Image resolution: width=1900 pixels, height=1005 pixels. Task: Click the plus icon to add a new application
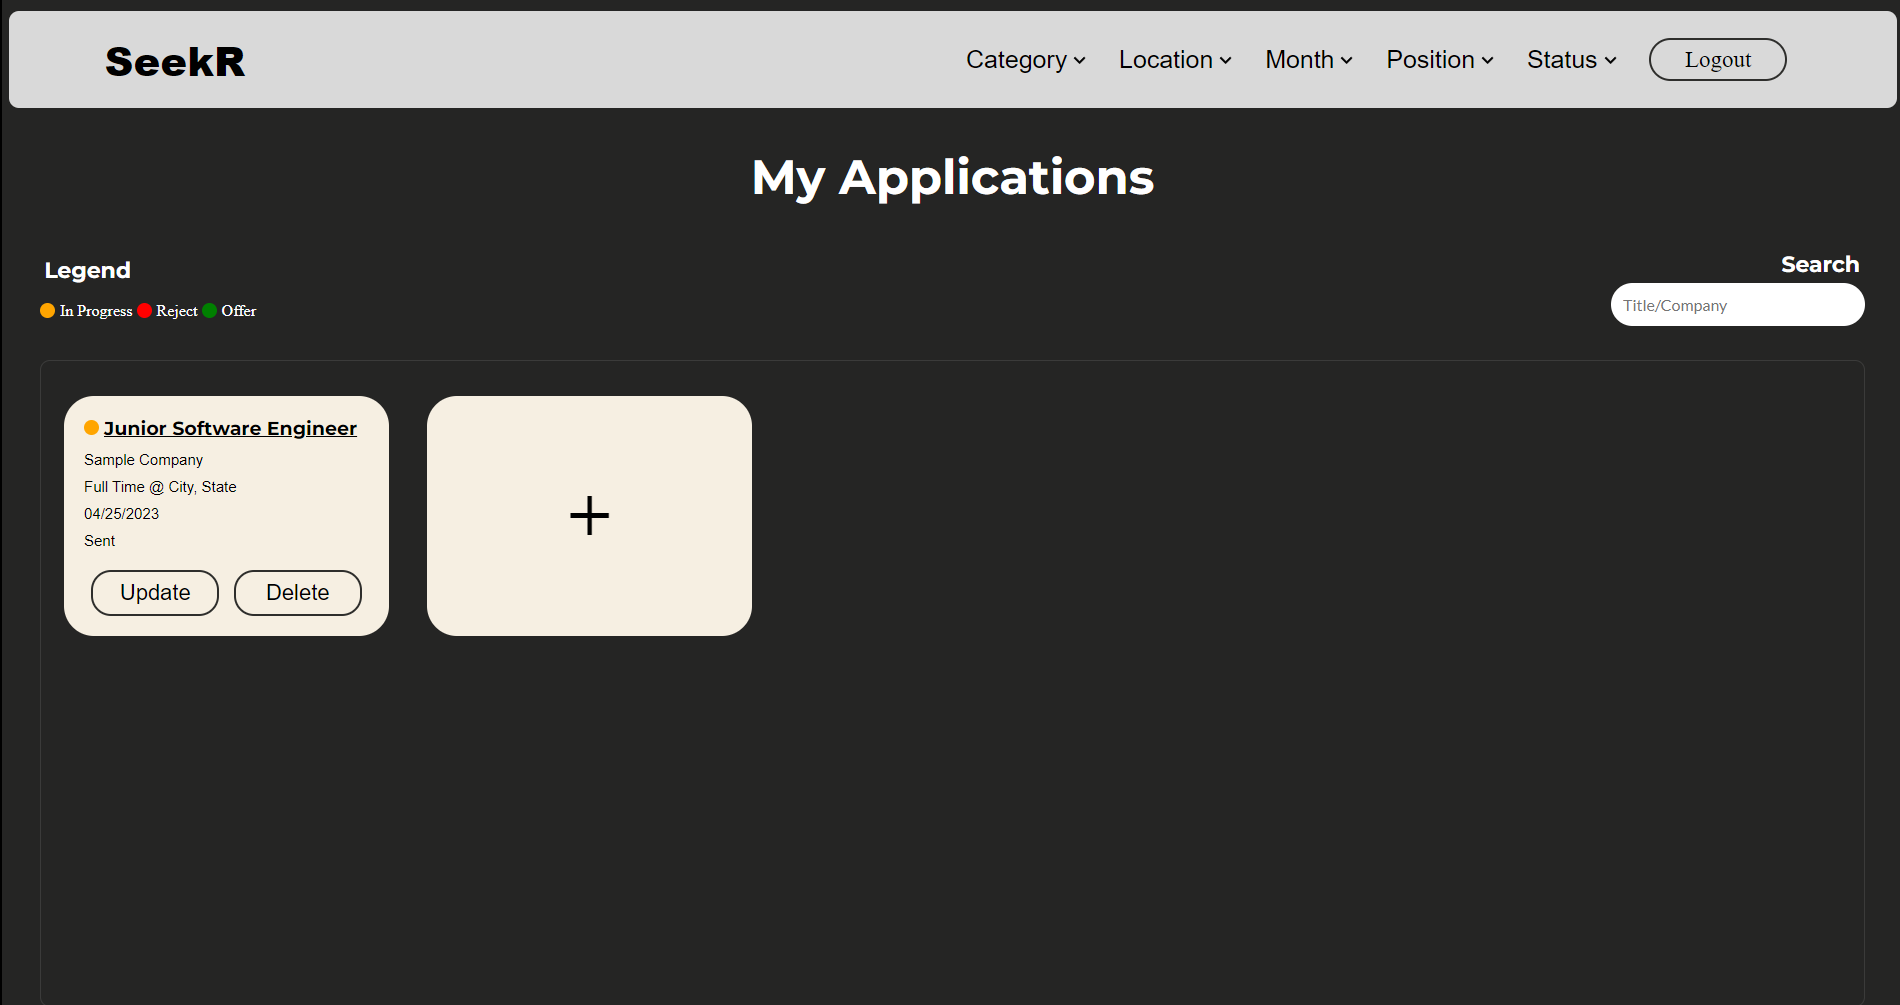point(589,515)
